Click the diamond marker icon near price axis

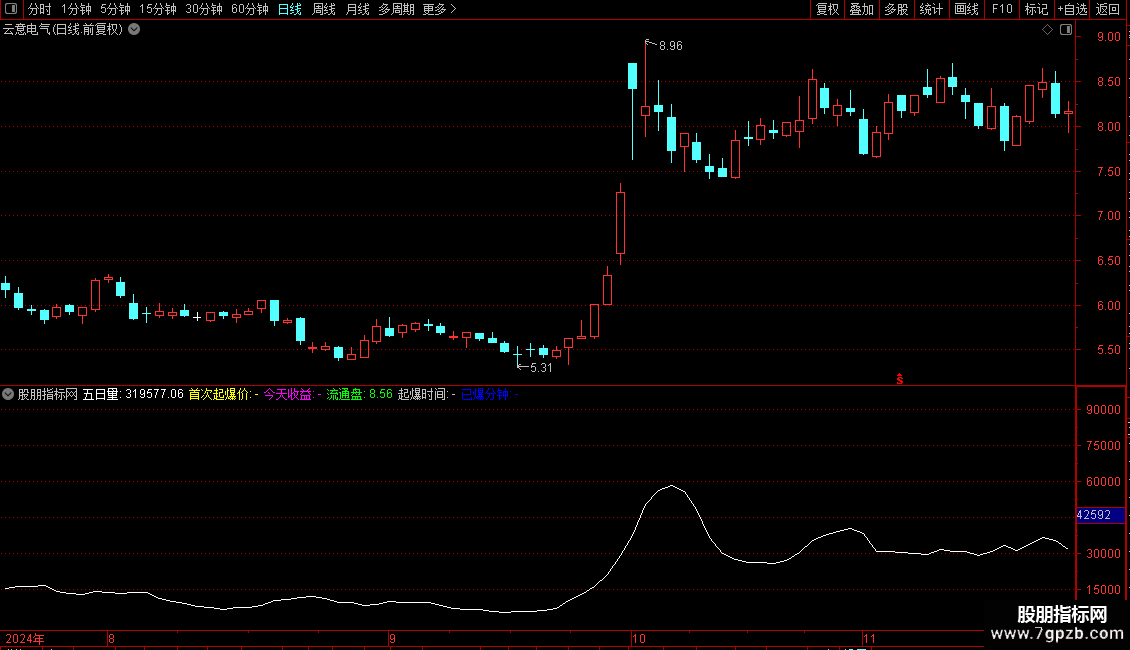click(x=1047, y=30)
